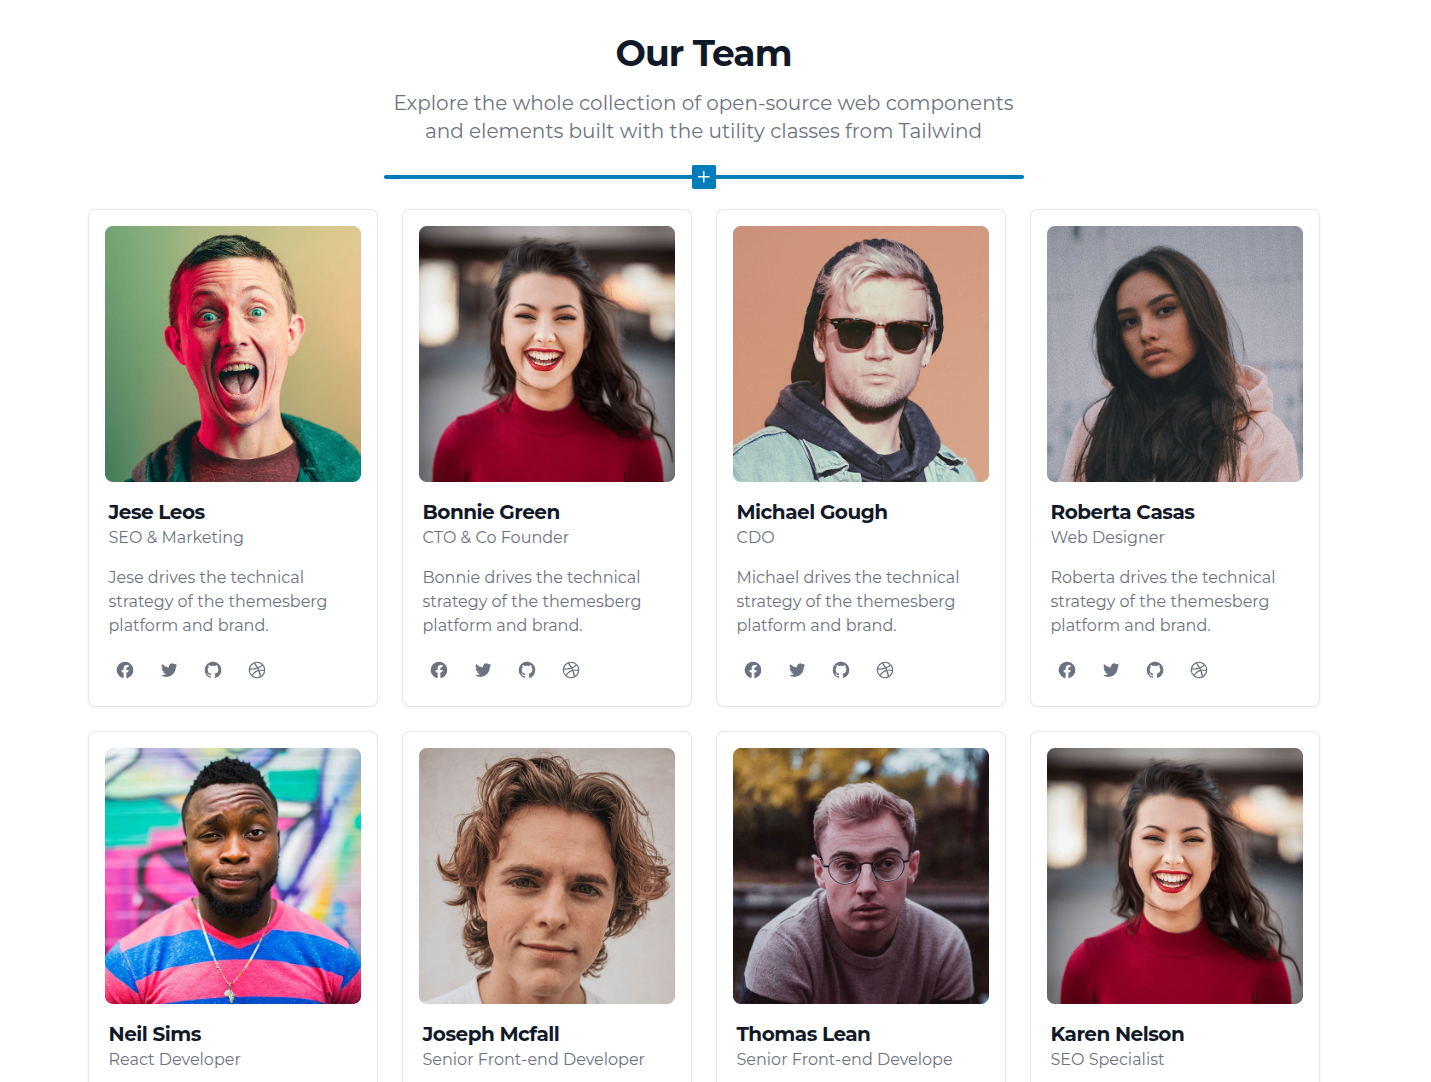Select Thomas Lean's profile photo
The width and height of the screenshot is (1431, 1082).
(x=861, y=876)
